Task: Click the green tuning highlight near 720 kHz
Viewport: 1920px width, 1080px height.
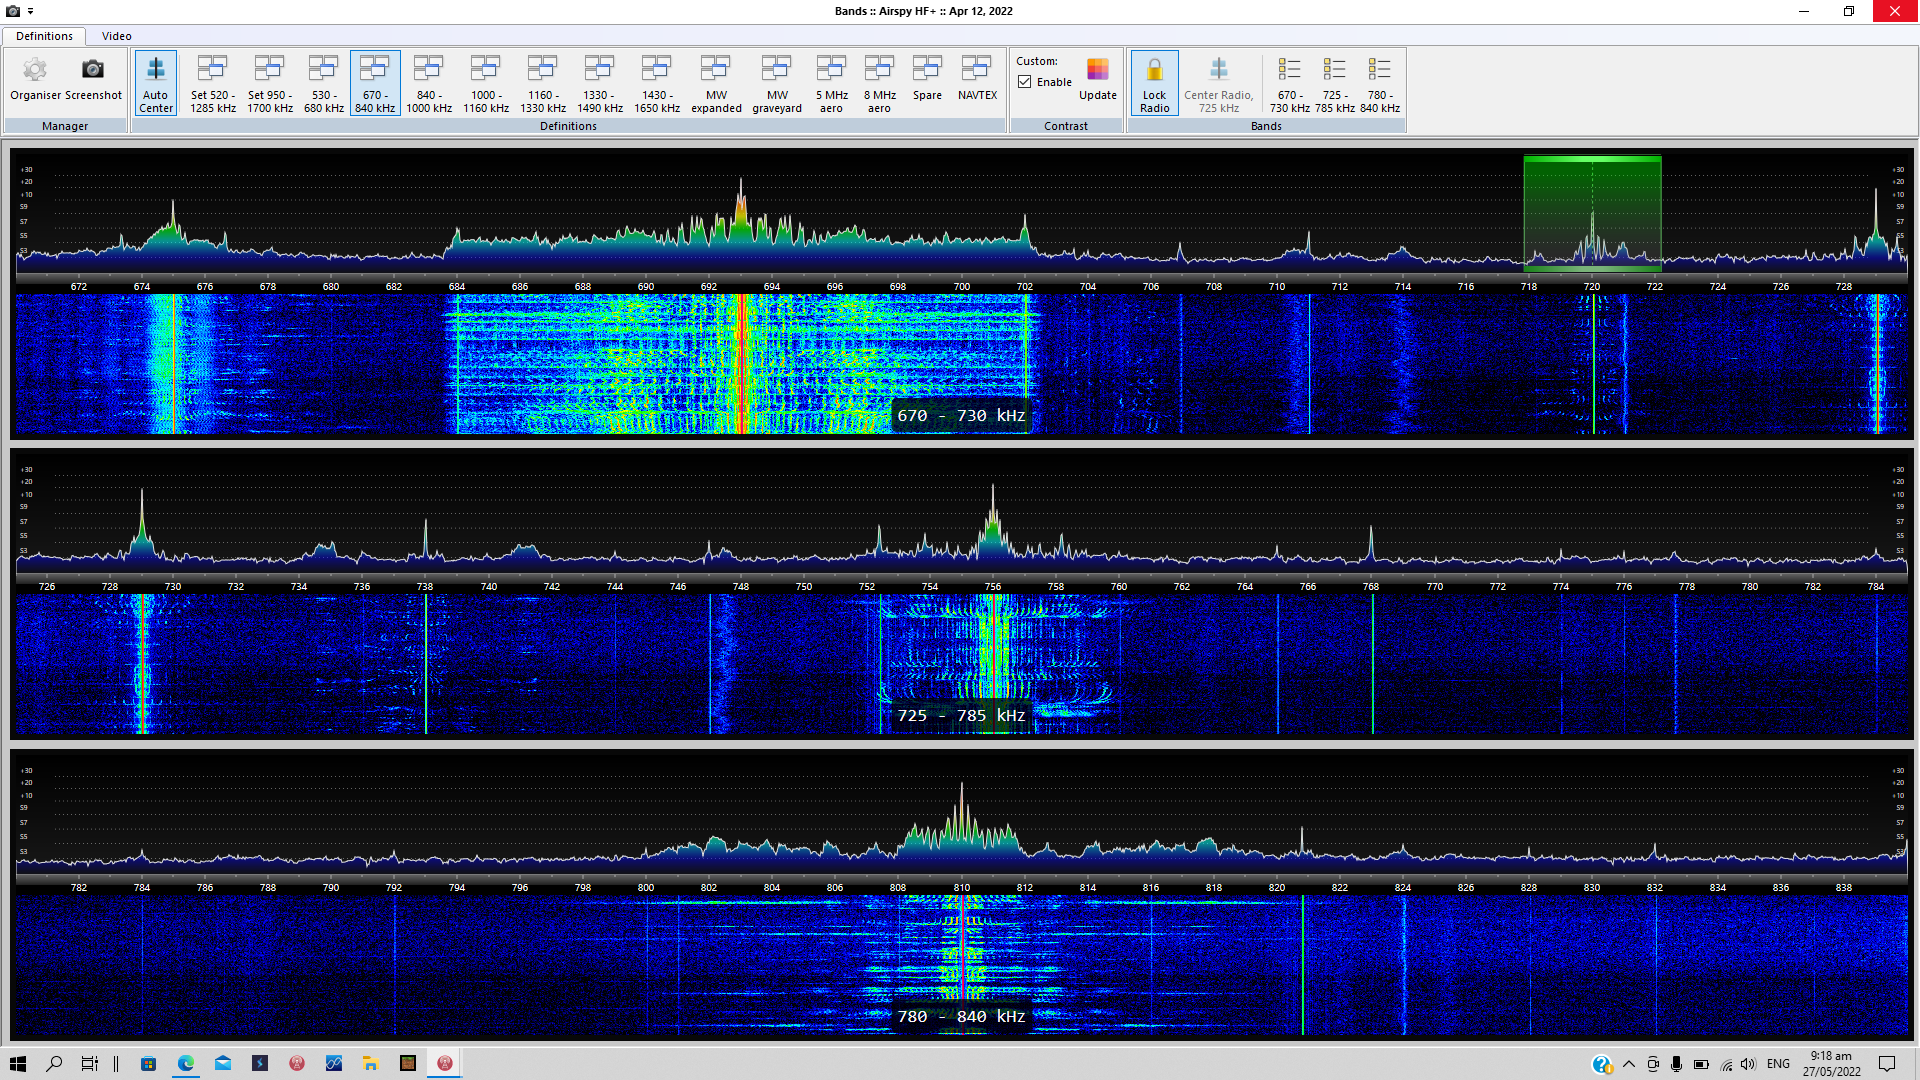Action: coord(1592,212)
